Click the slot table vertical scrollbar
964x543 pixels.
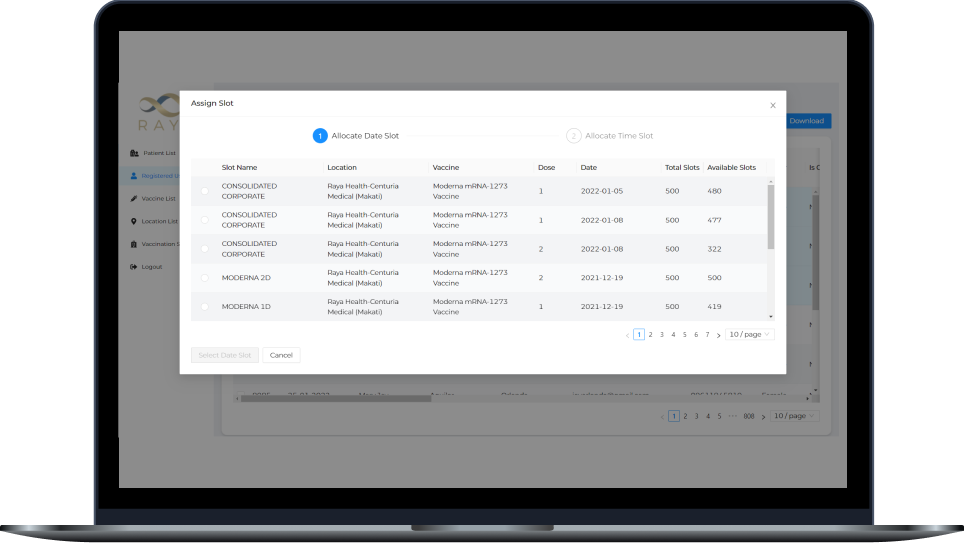tap(771, 216)
